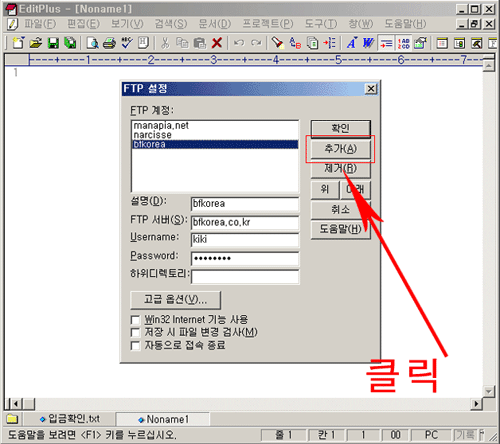The image size is (500, 444).
Task: Click the green Save floppy icon
Action: 53,43
